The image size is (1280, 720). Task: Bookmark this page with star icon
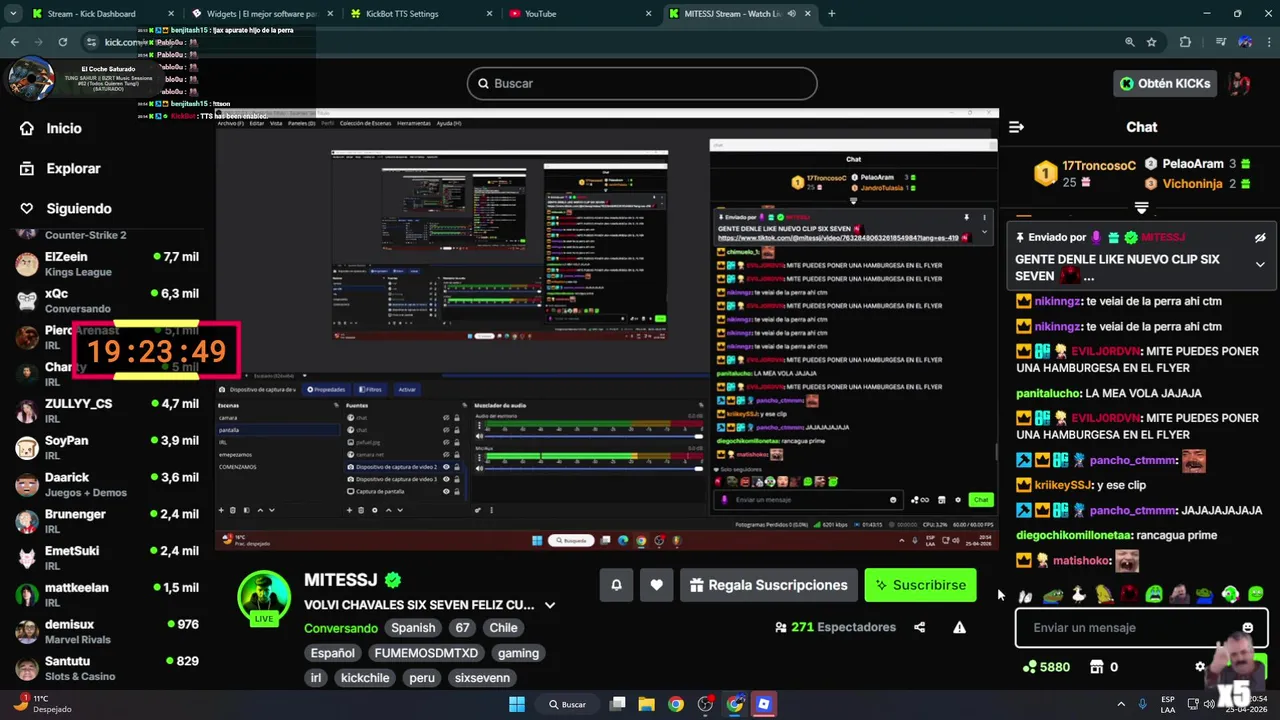(x=1152, y=42)
